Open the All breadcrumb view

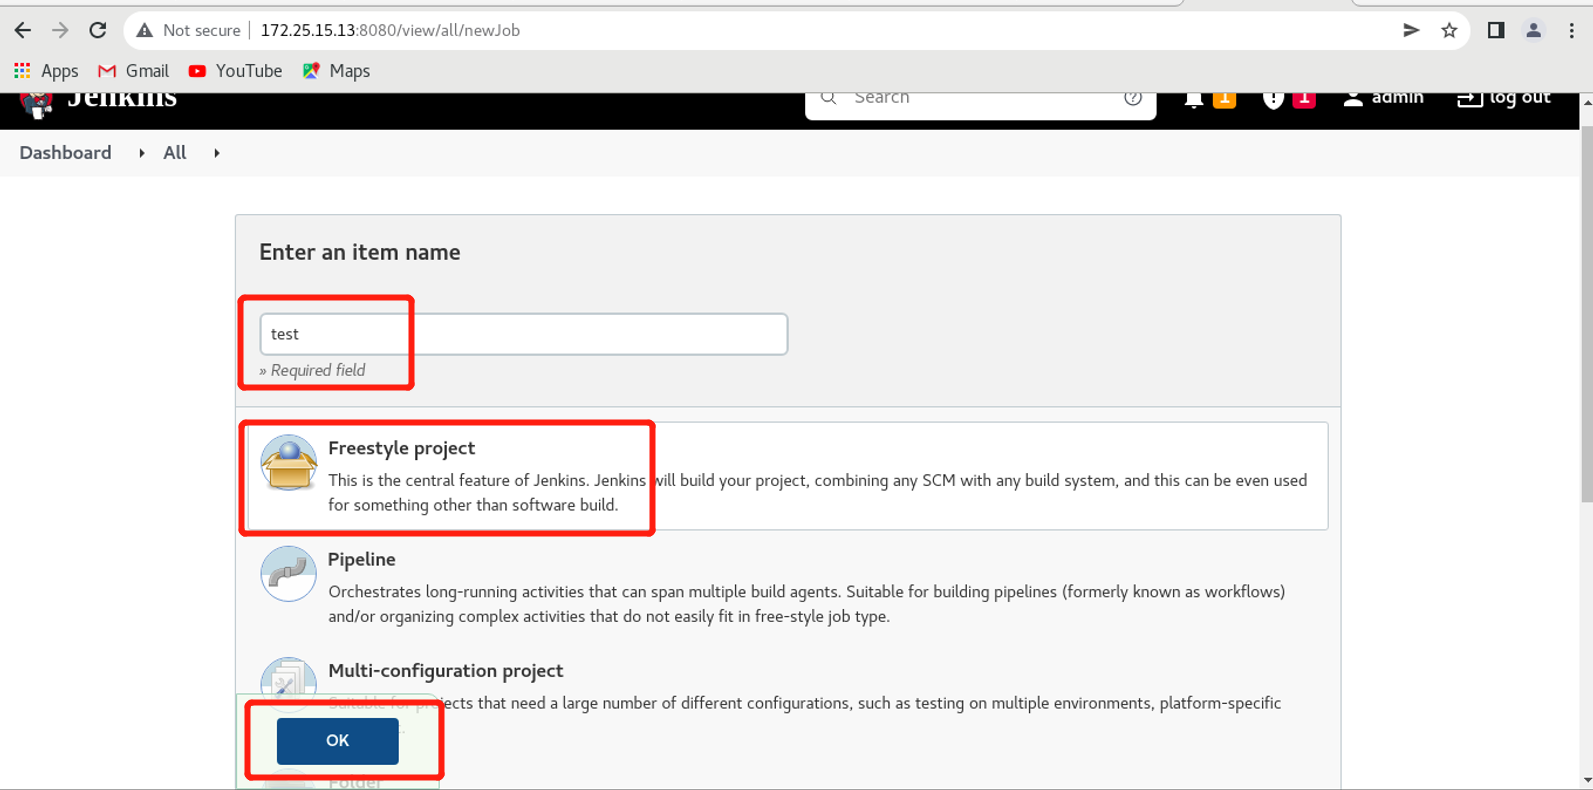coord(175,153)
